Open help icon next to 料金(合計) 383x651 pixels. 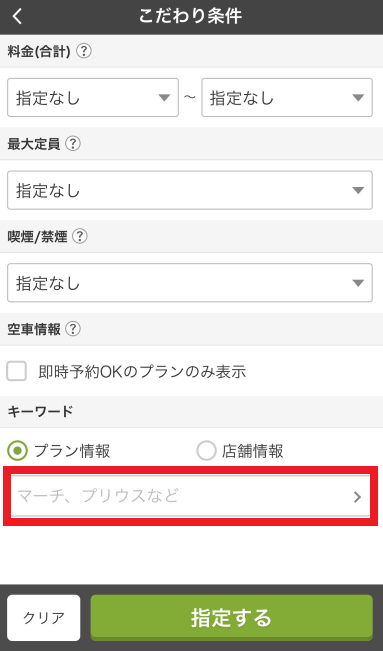(x=84, y=51)
